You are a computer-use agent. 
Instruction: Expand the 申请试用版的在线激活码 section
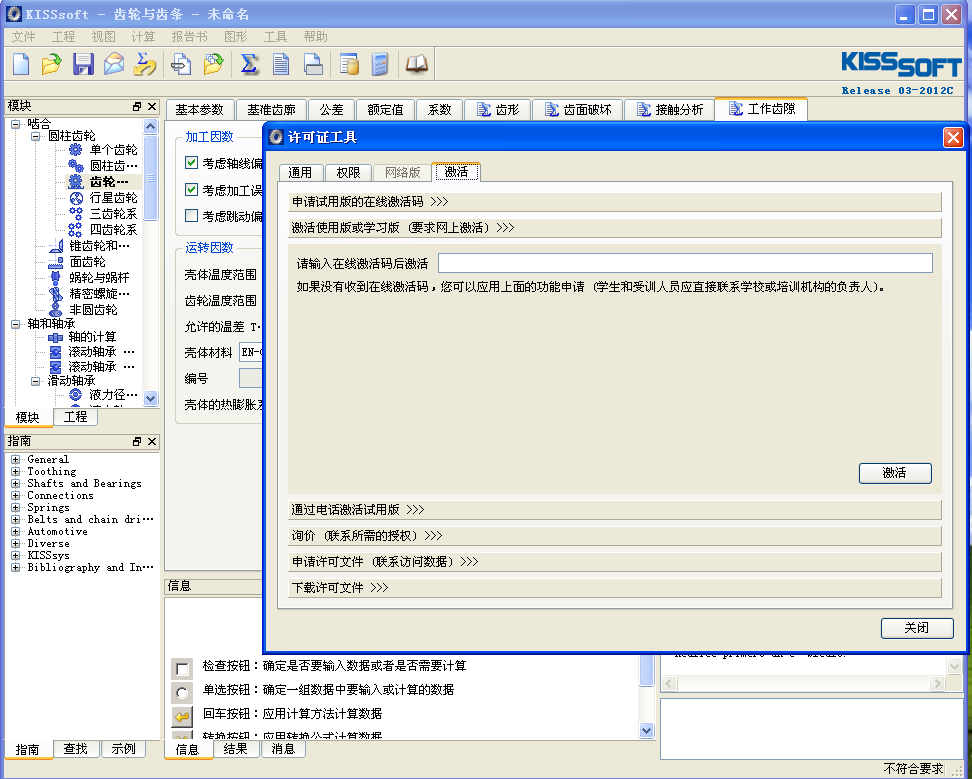pyautogui.click(x=615, y=201)
